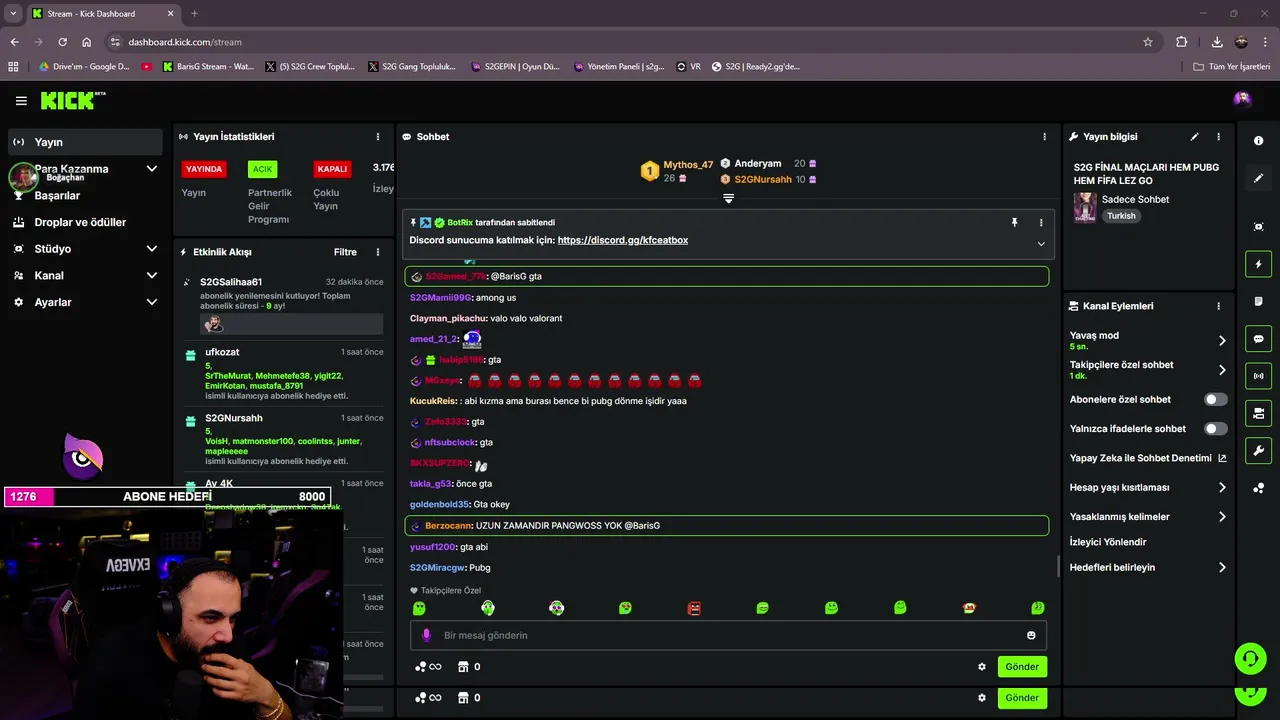Image resolution: width=1280 pixels, height=720 pixels.
Task: Reload the page with browser refresh icon
Action: 62,42
